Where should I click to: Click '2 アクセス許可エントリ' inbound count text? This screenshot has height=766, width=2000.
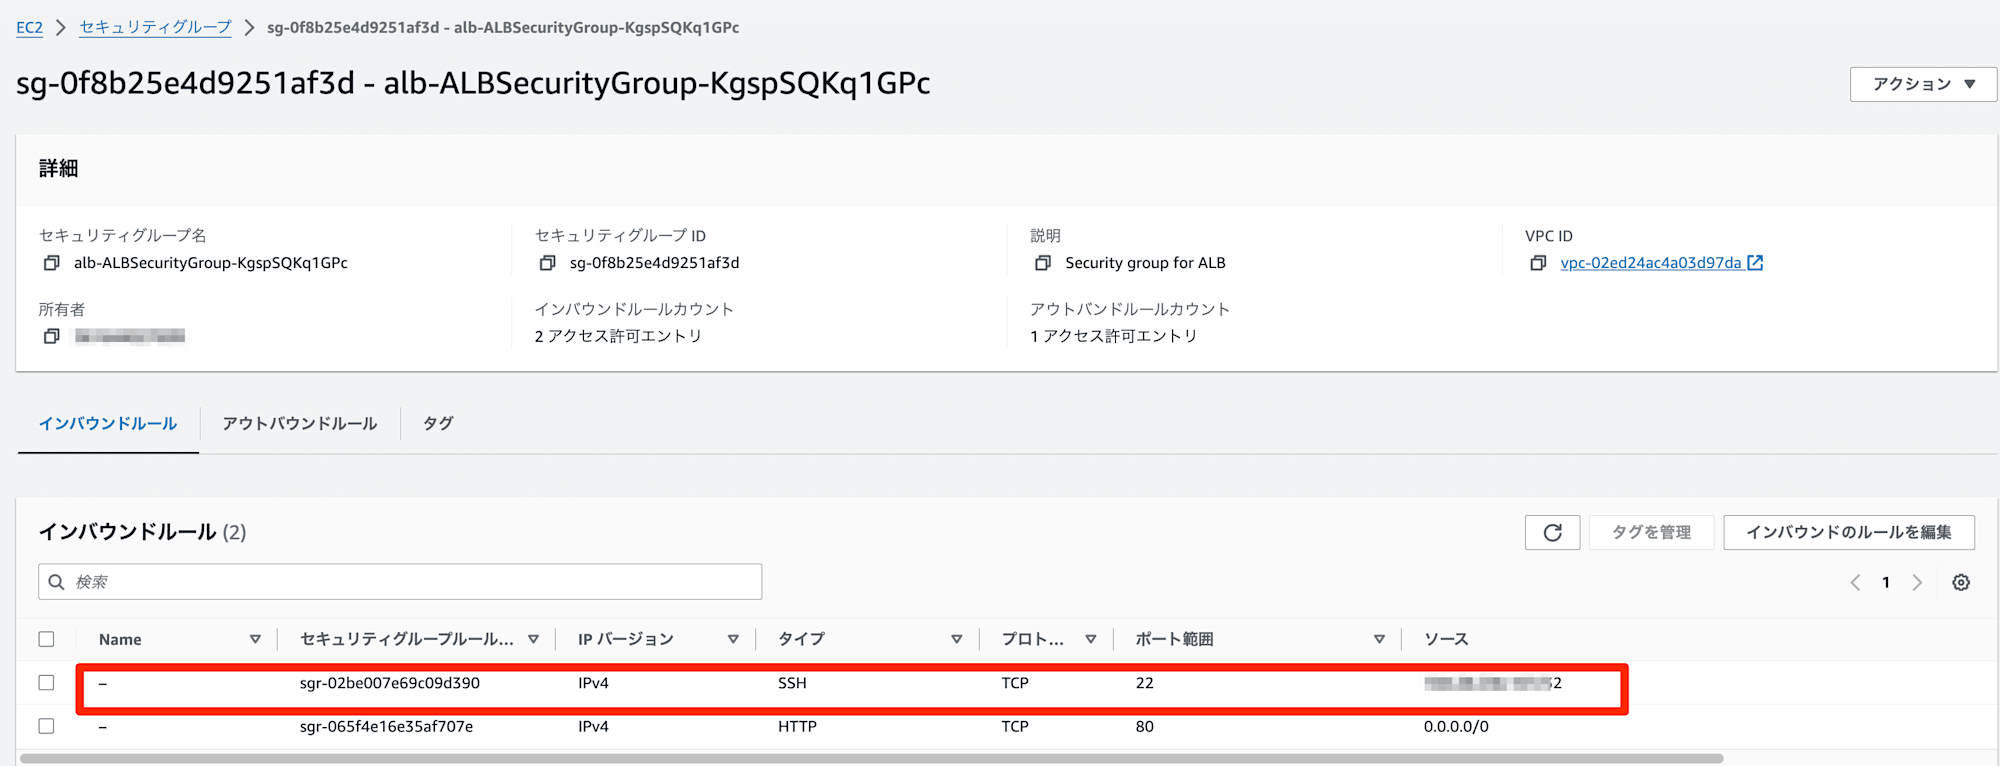tap(618, 336)
